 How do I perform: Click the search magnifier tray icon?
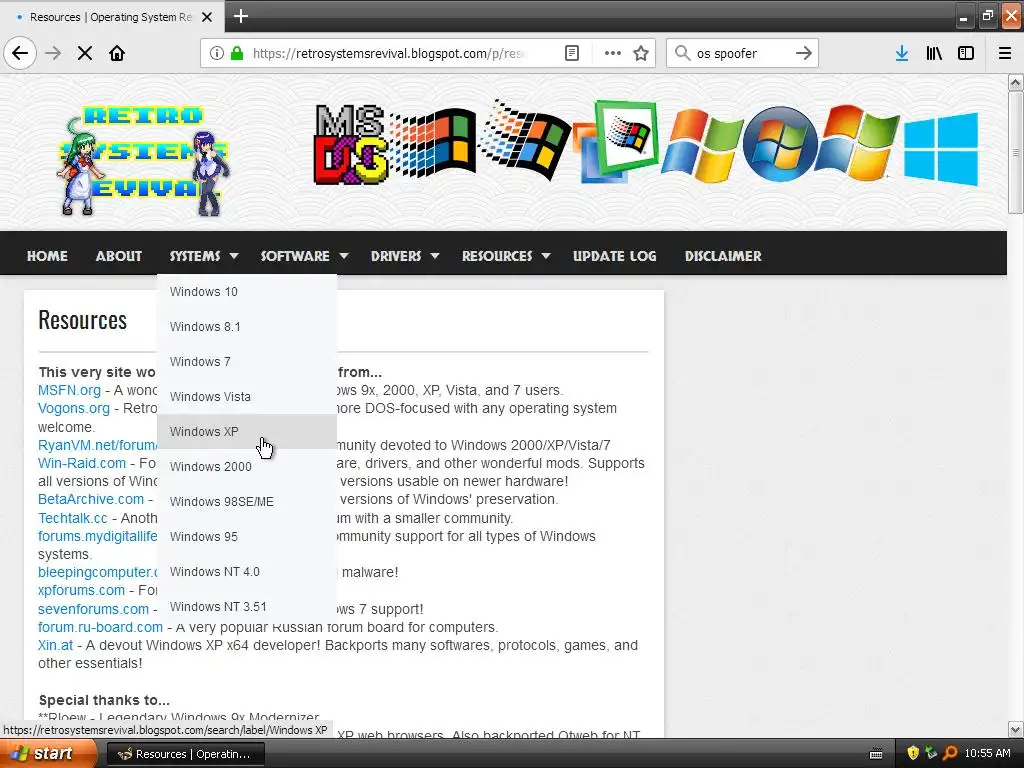[x=950, y=753]
